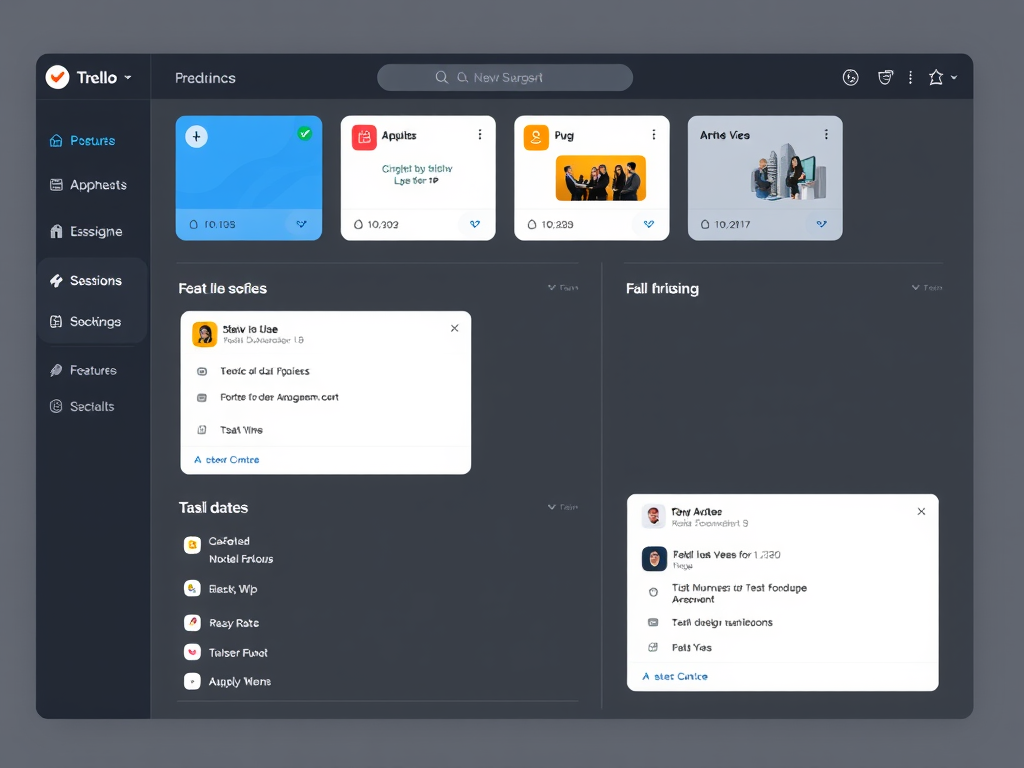
Task: Click the red Apples card icon
Action: pos(364,137)
